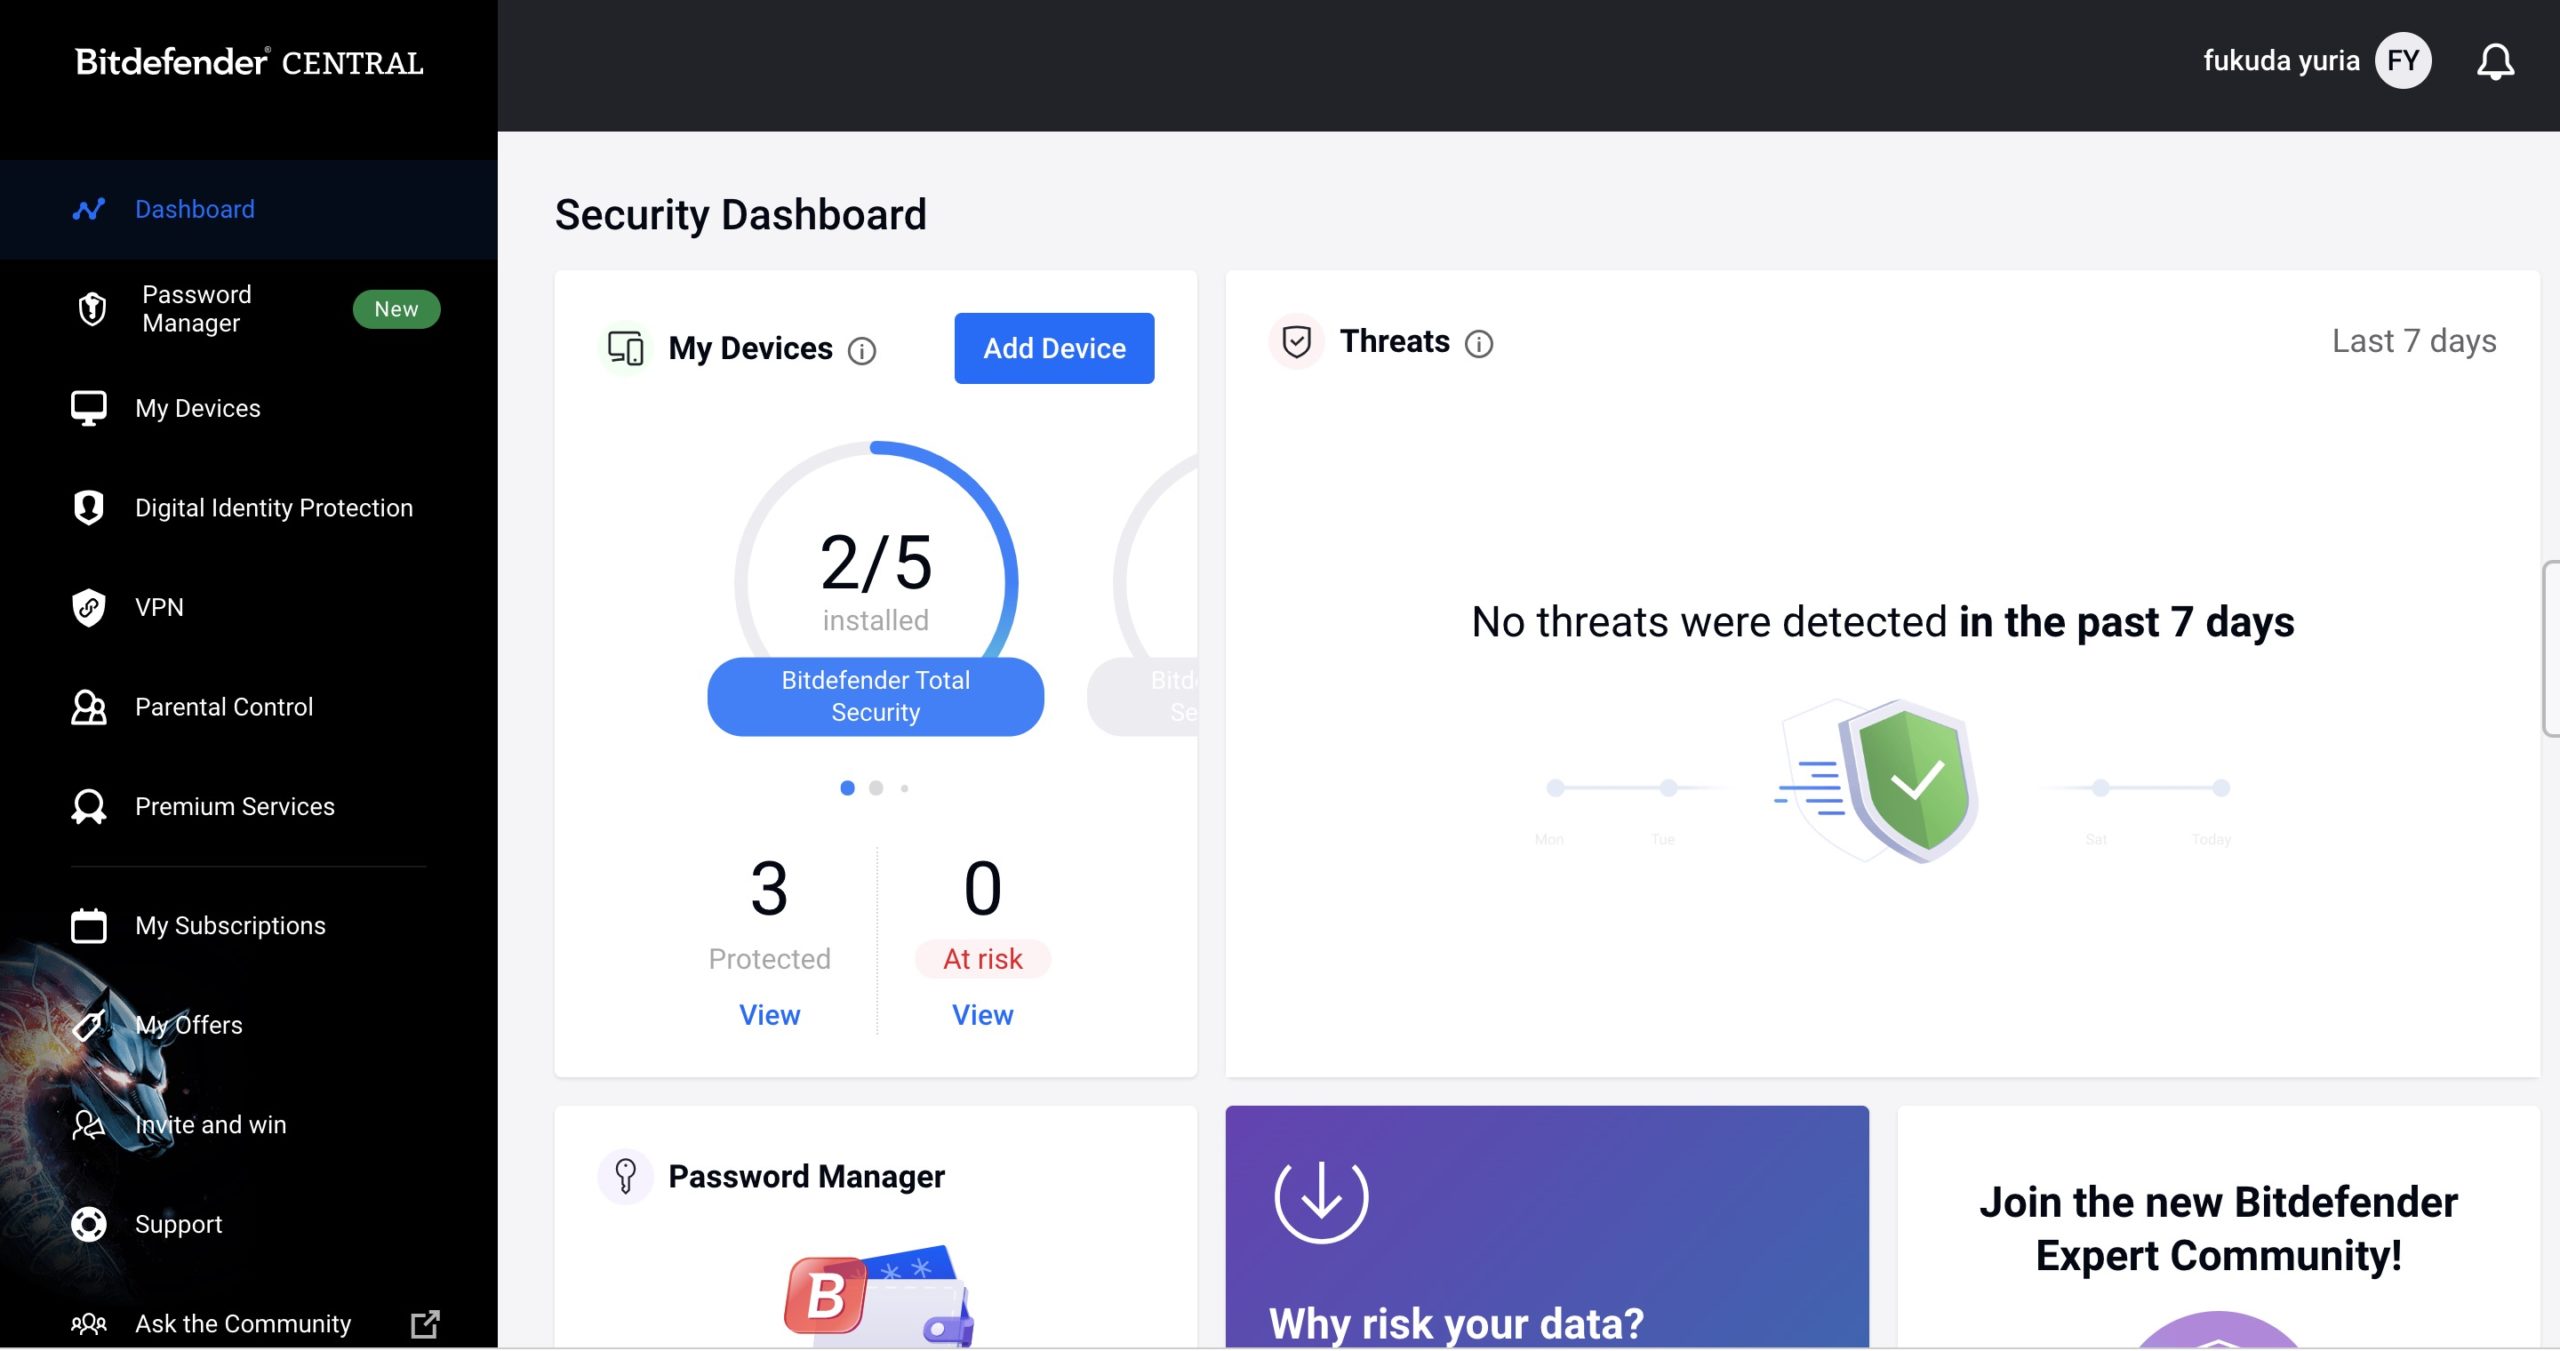Click the 2/5 installed progress ring

875,560
